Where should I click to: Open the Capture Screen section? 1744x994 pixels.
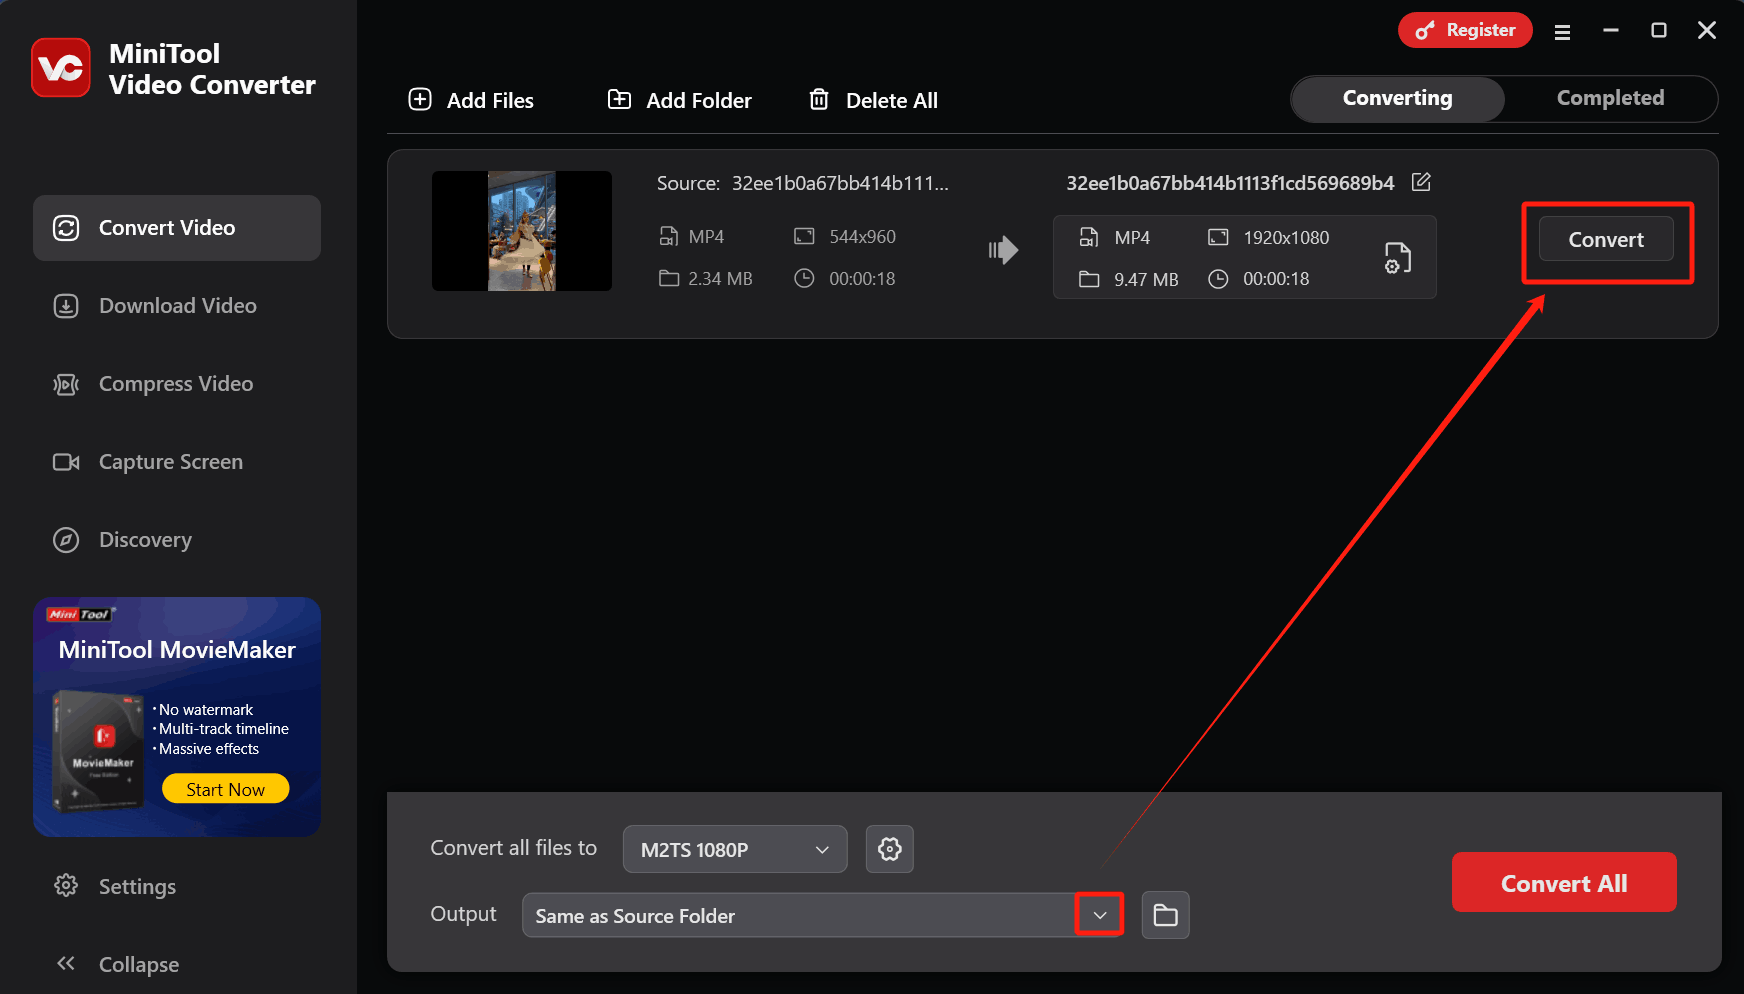click(177, 462)
